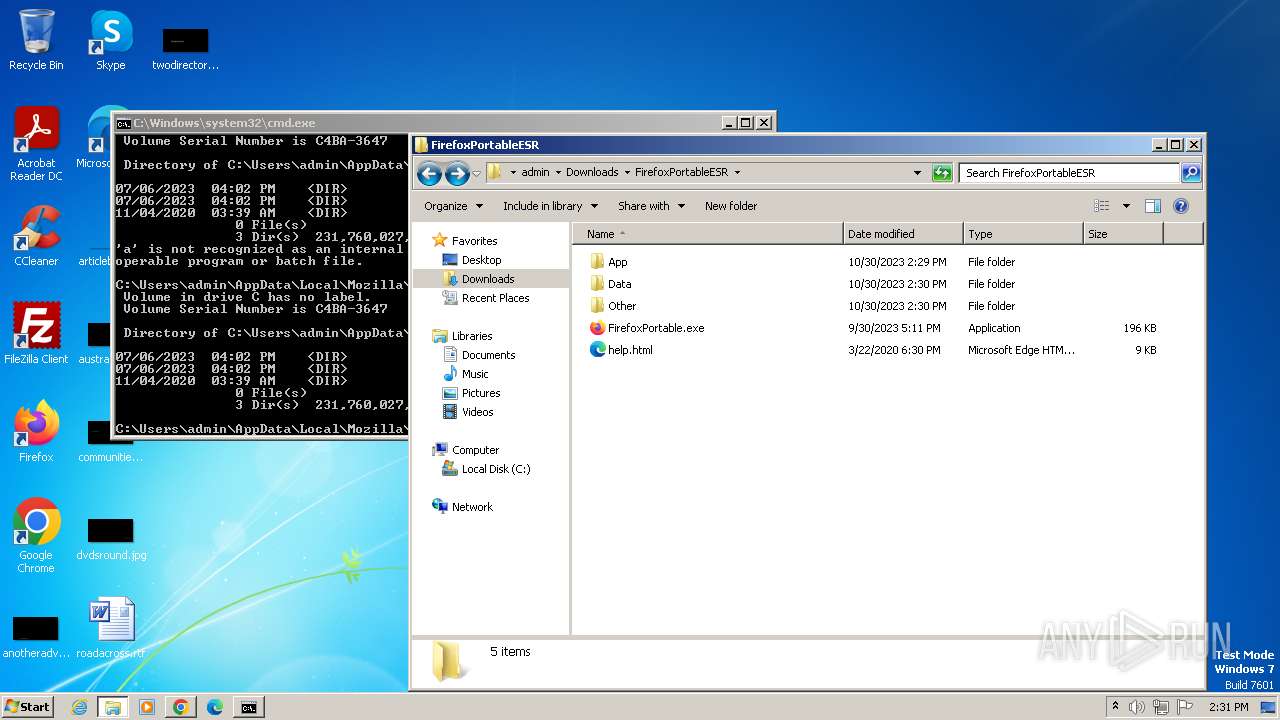Viewport: 1280px width, 720px height.
Task: Select the roadacross.rtf desktop file
Action: point(111,628)
